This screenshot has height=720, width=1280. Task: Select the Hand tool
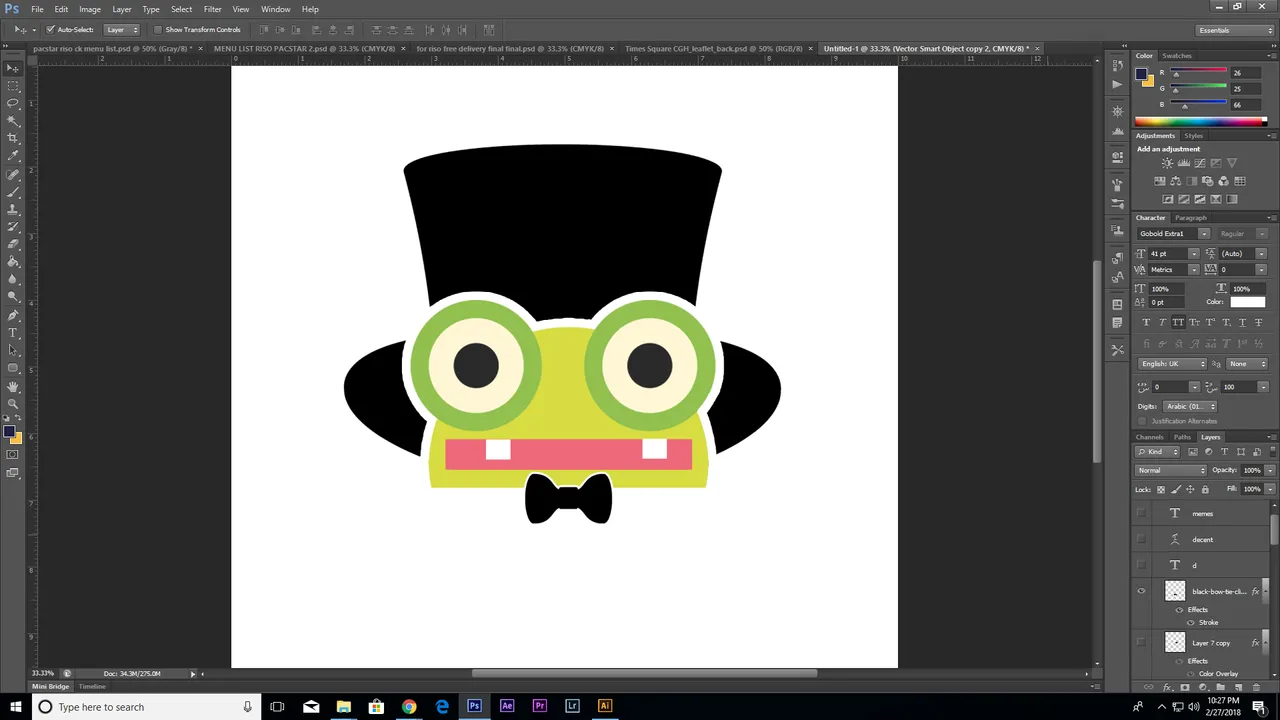13,386
